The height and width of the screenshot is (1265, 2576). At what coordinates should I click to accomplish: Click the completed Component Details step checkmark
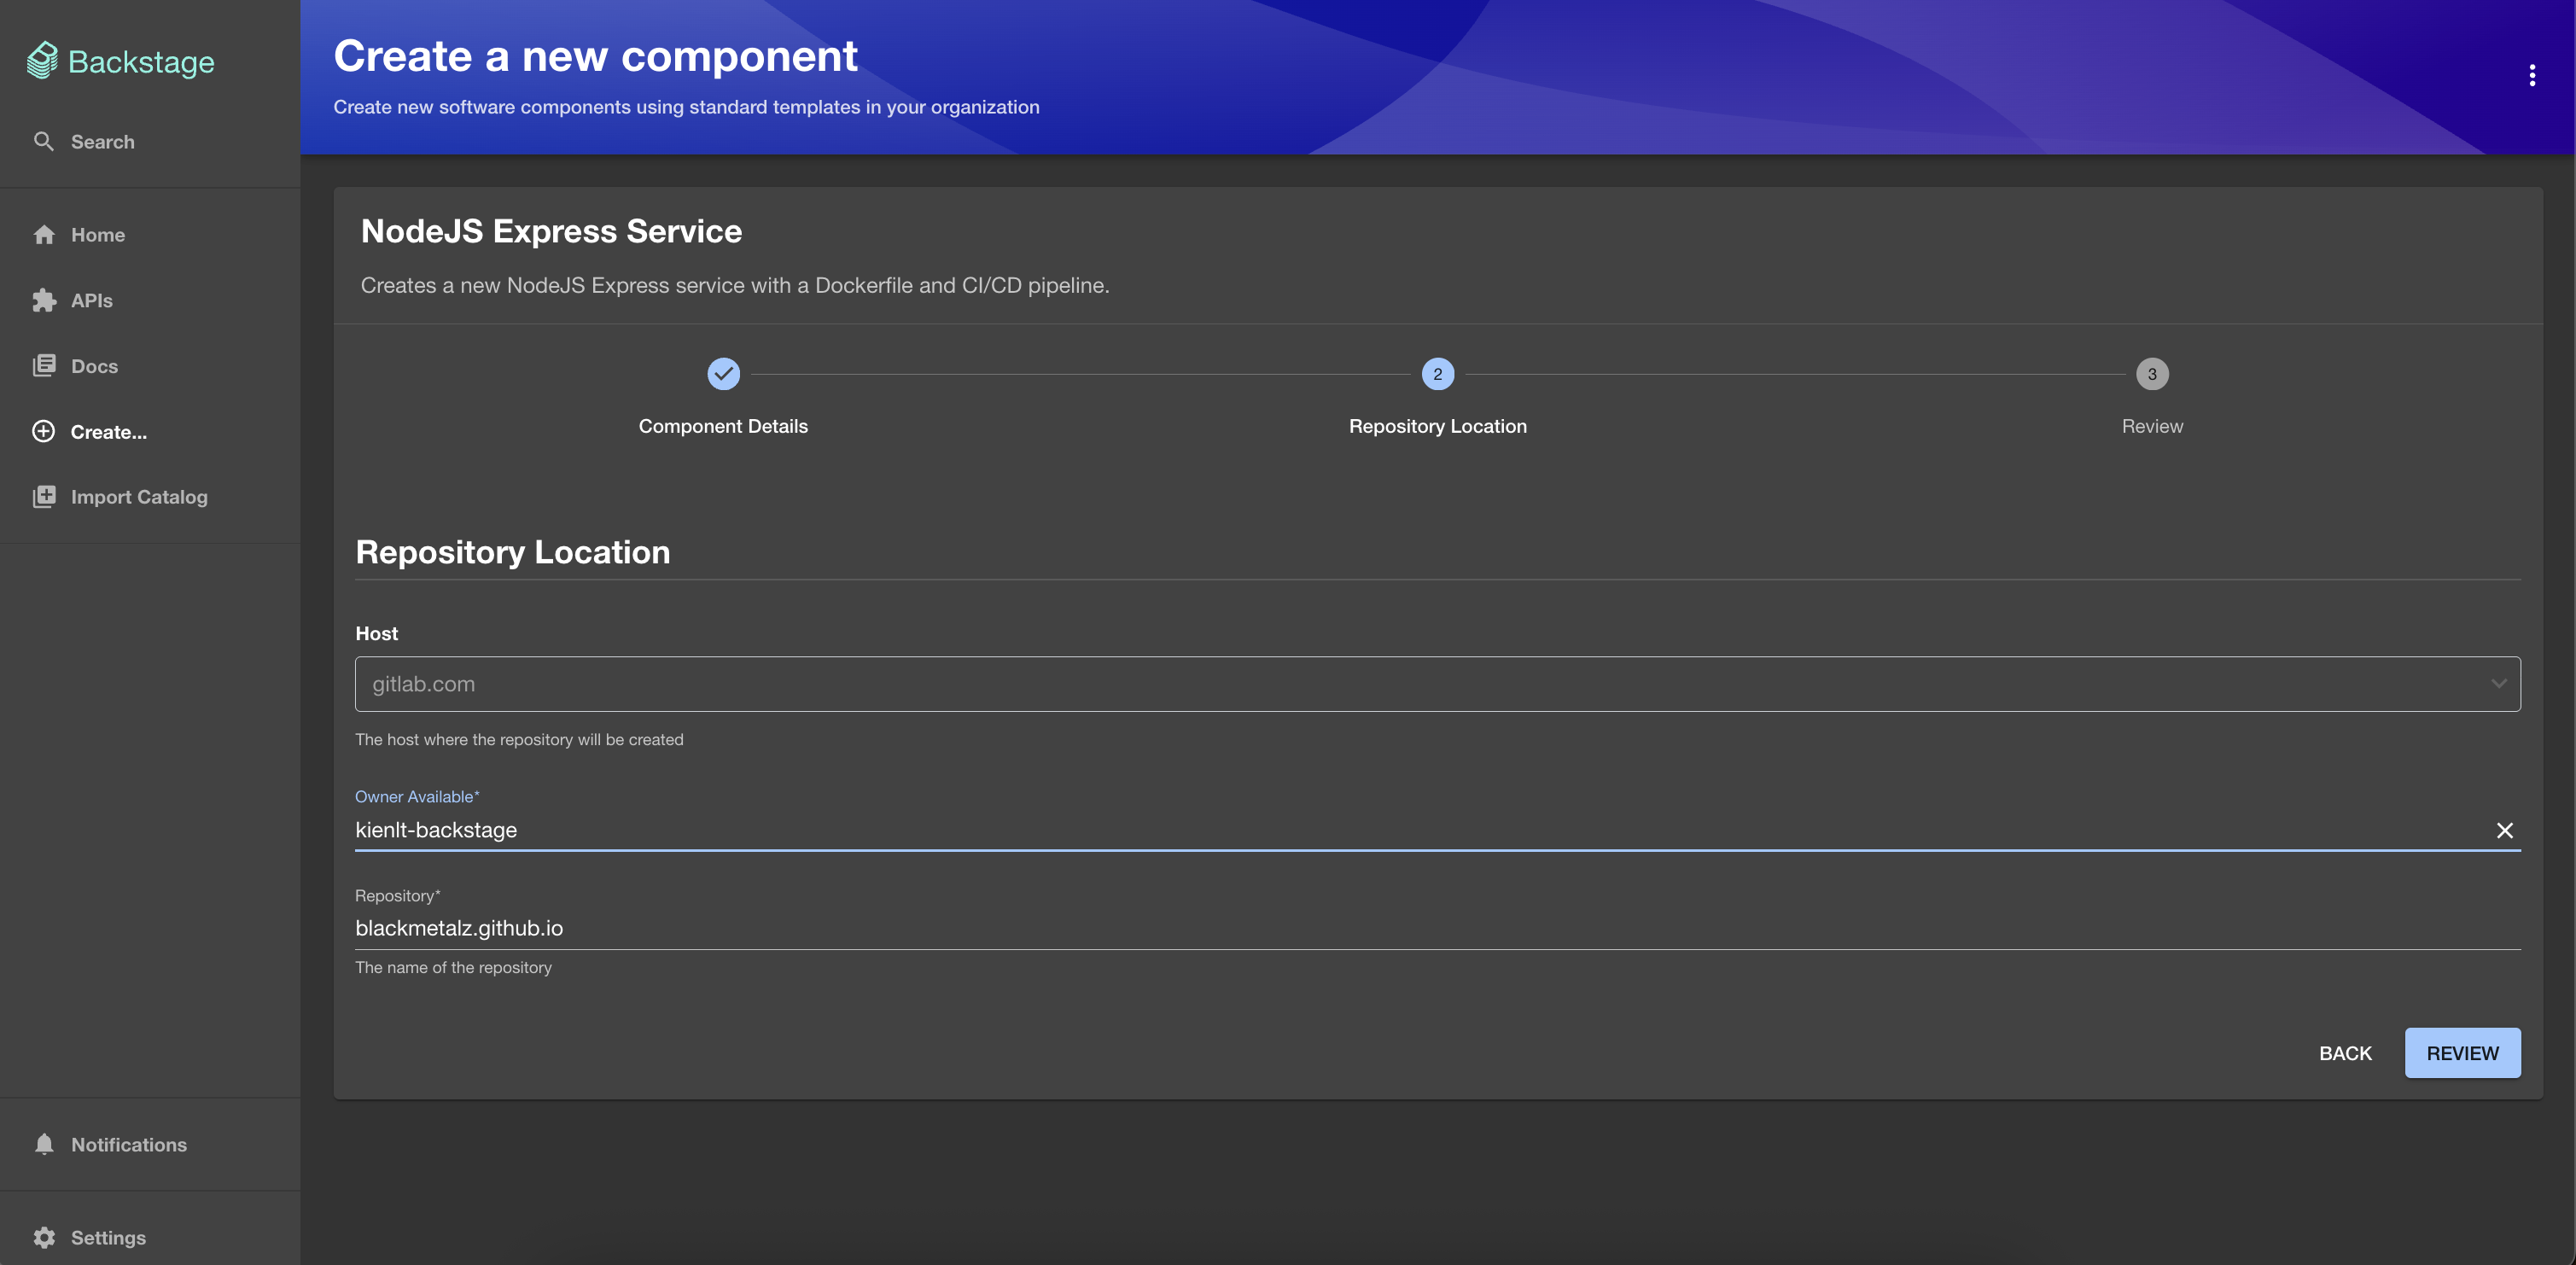point(723,374)
